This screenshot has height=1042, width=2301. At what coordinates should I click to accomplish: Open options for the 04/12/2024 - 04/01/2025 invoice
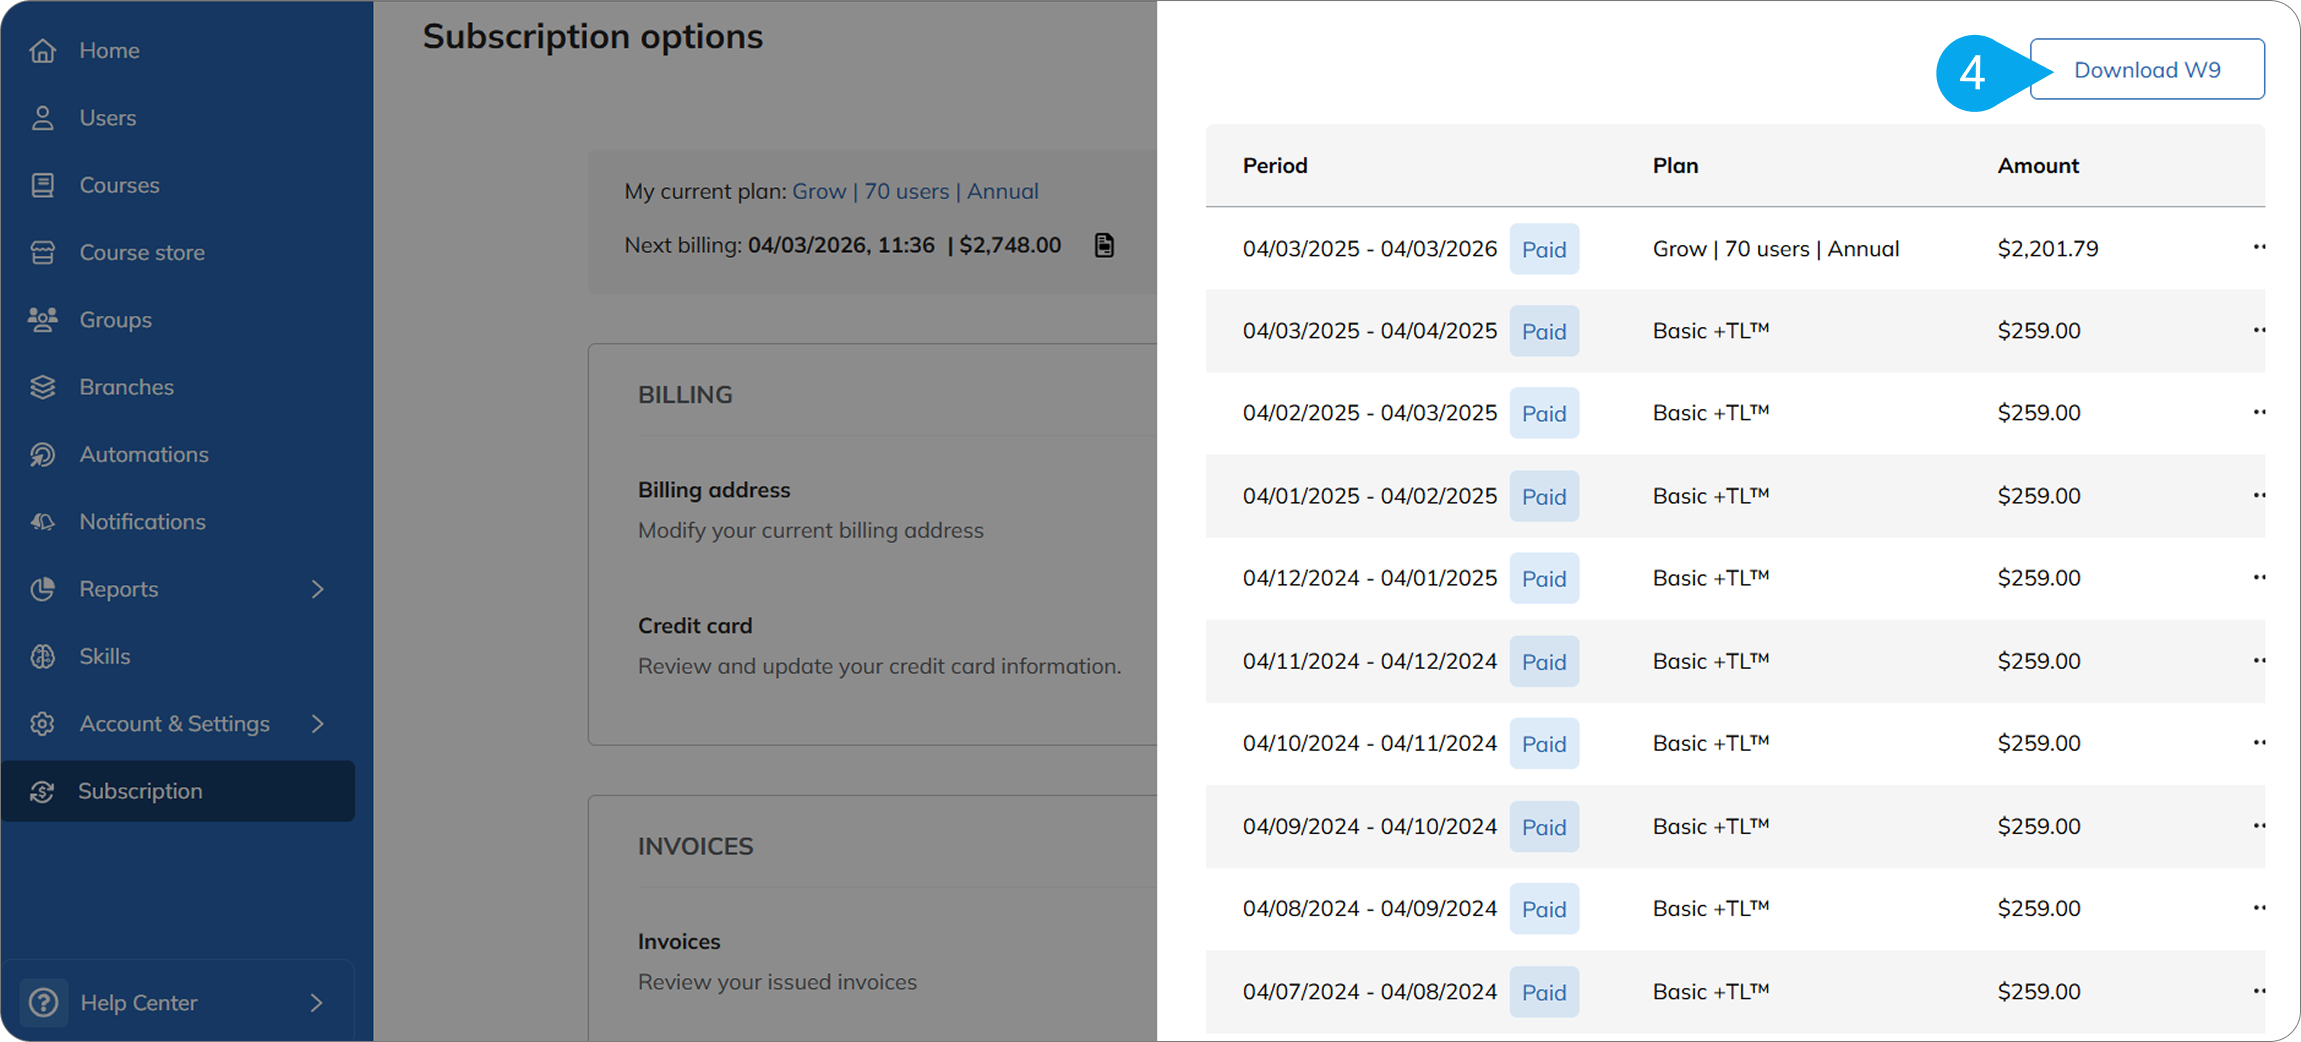tap(2259, 577)
